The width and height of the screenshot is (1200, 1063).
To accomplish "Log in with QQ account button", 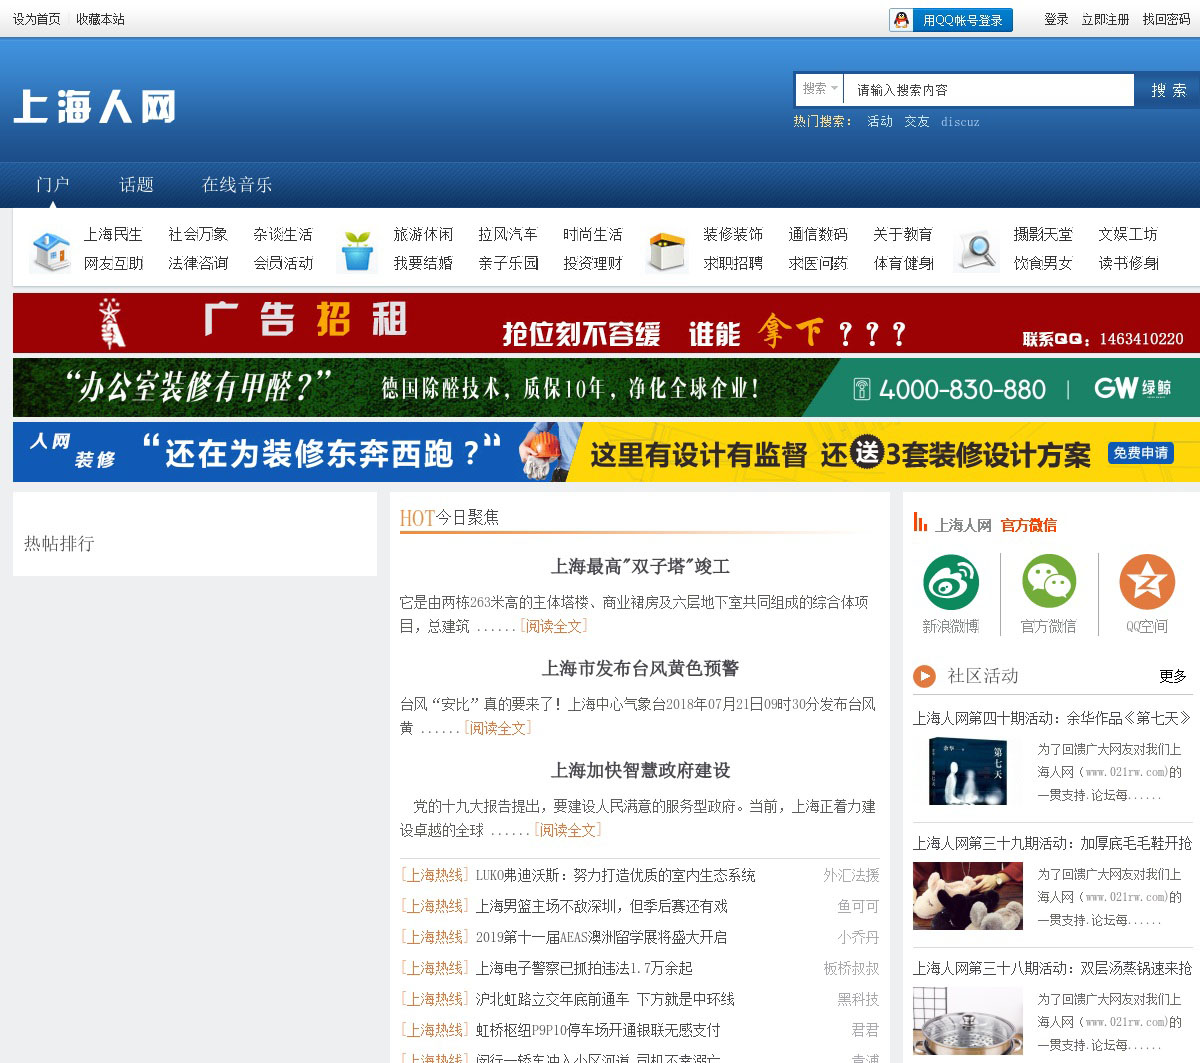I will pyautogui.click(x=950, y=20).
